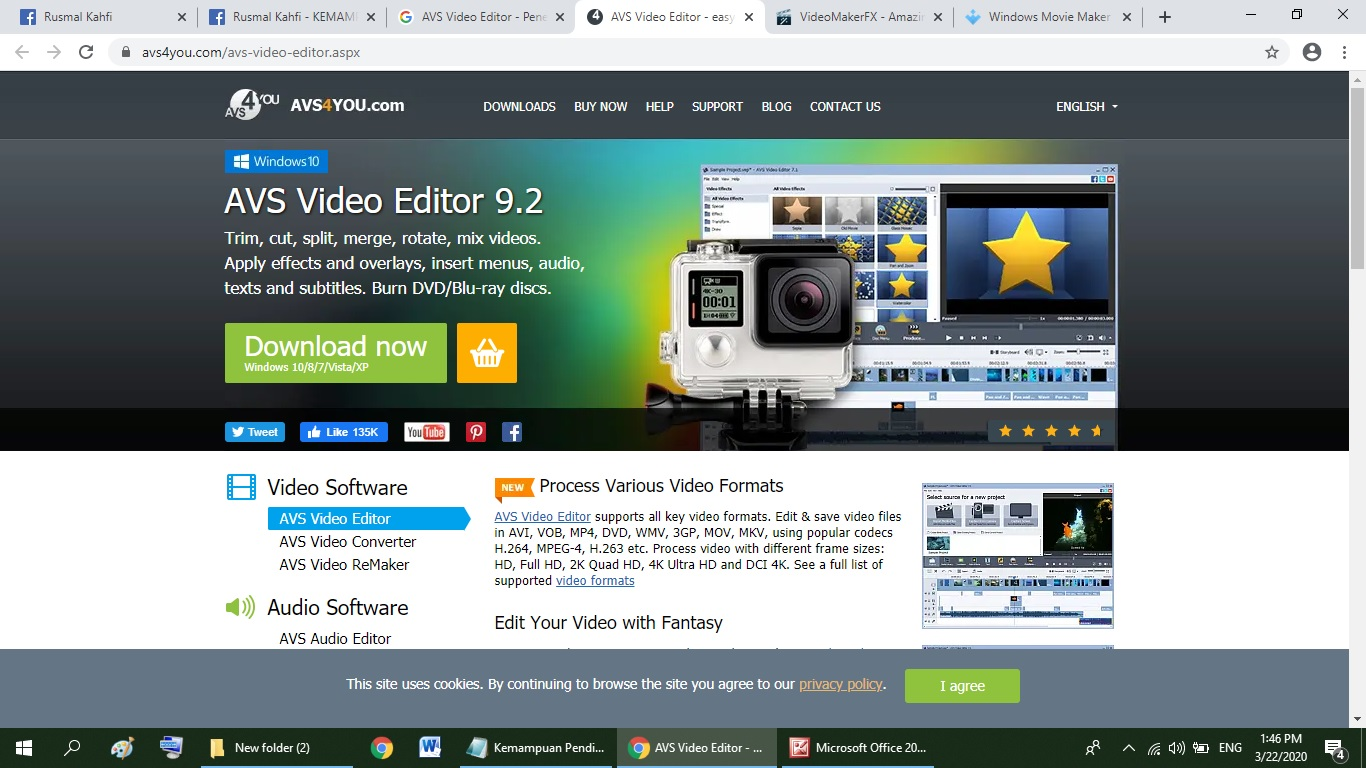
Task: Open the ENGLISH language dropdown
Action: 1087,106
